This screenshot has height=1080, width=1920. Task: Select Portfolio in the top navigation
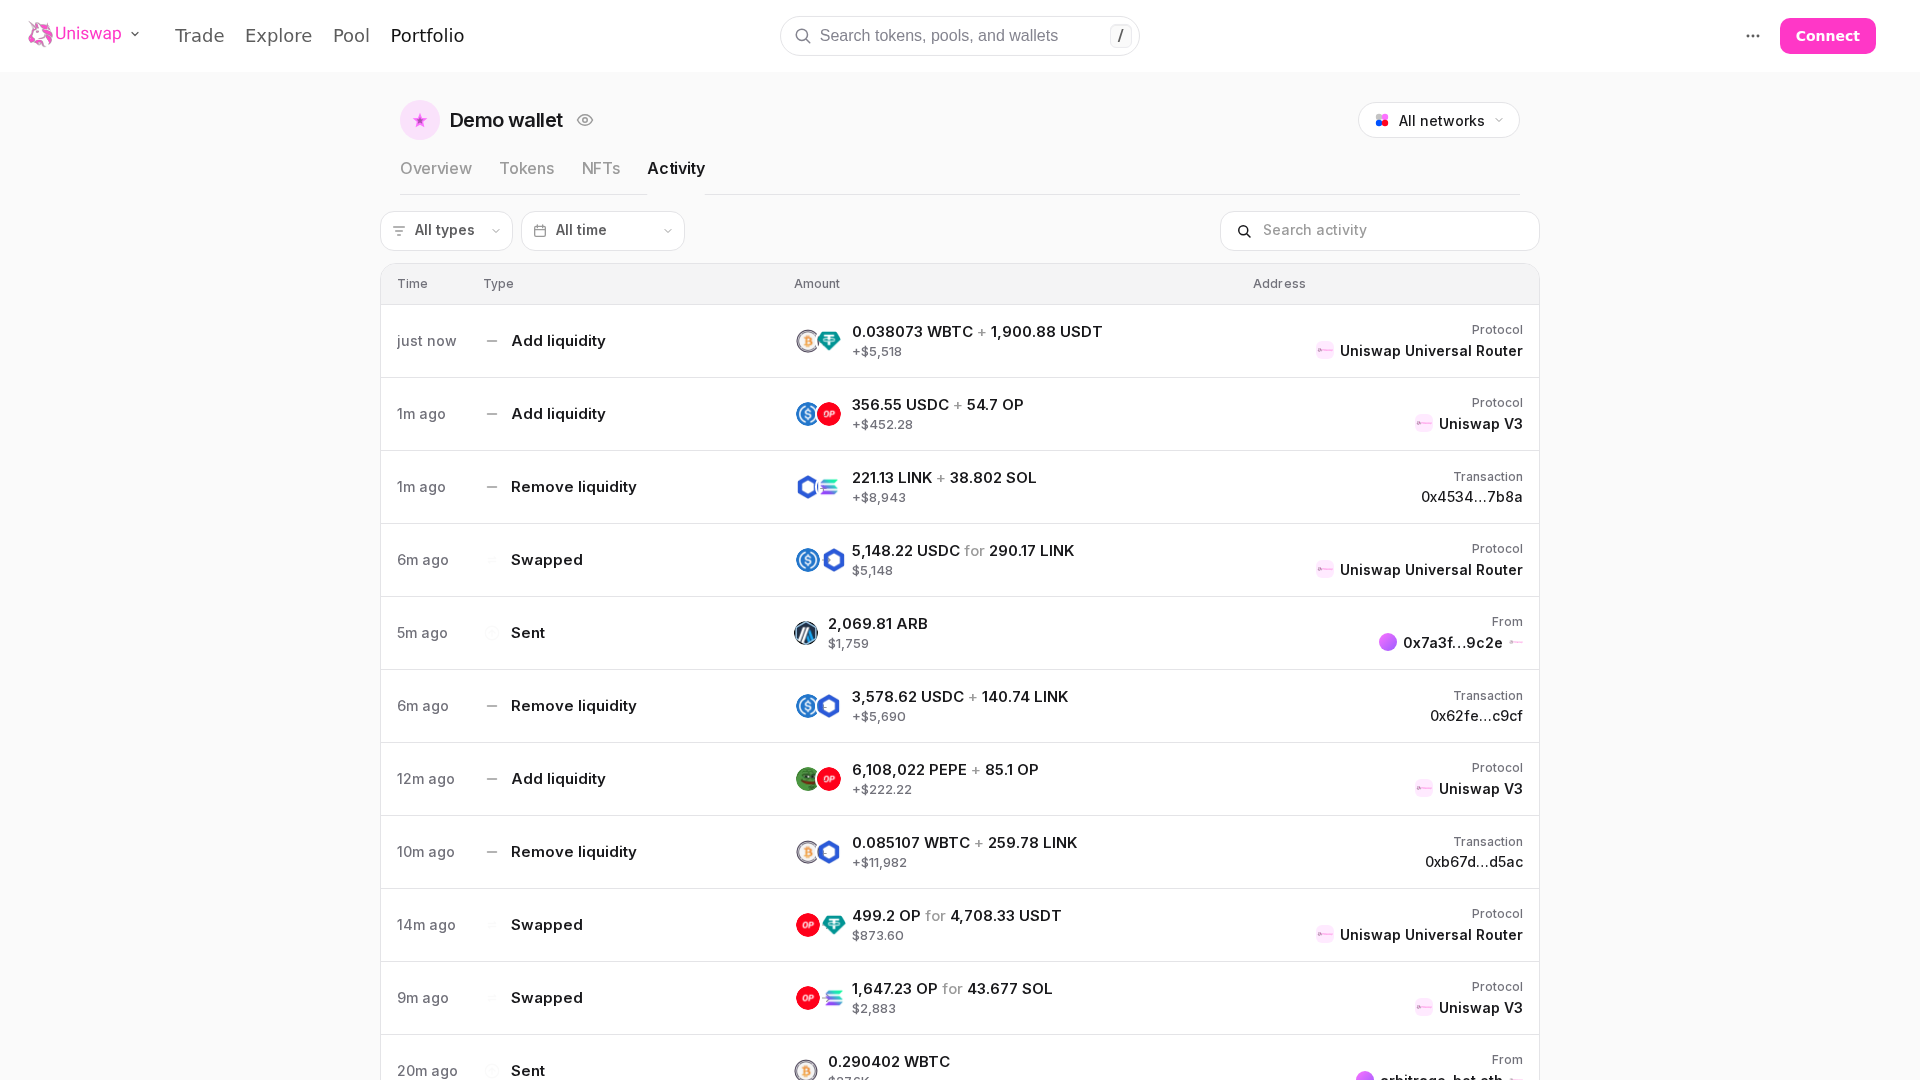(x=427, y=36)
